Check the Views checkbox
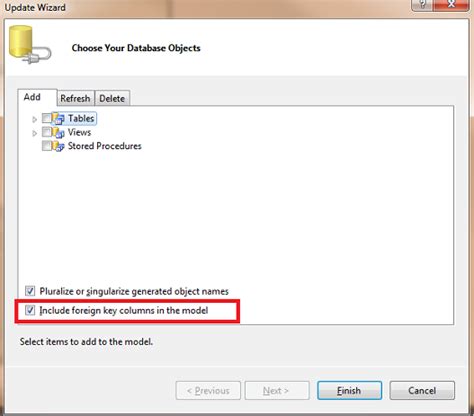 [47, 132]
